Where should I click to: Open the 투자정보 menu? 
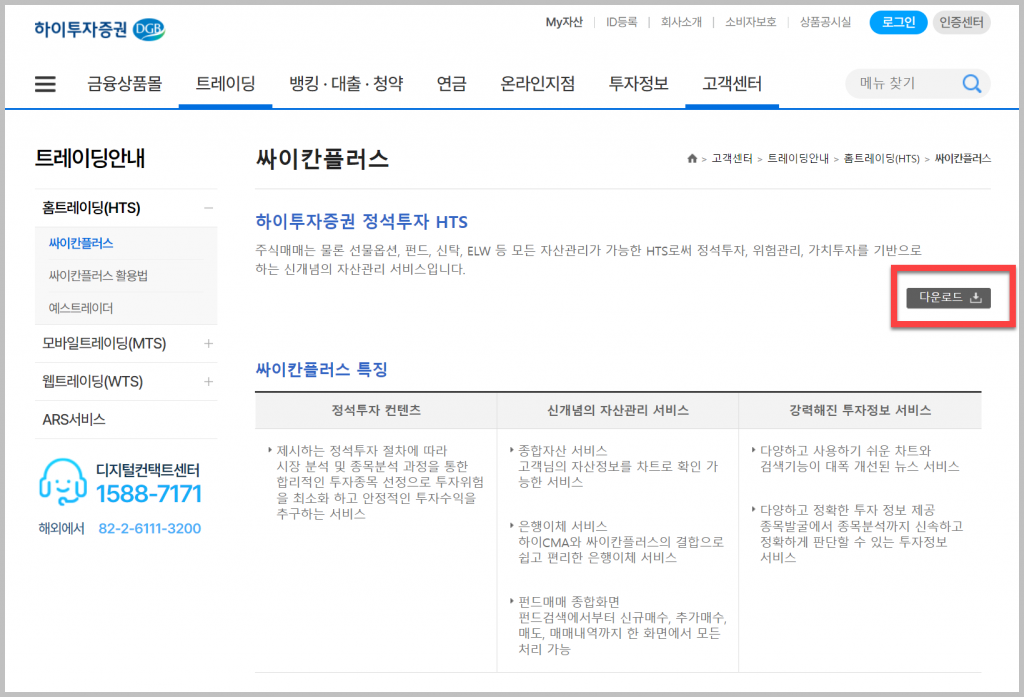[639, 84]
